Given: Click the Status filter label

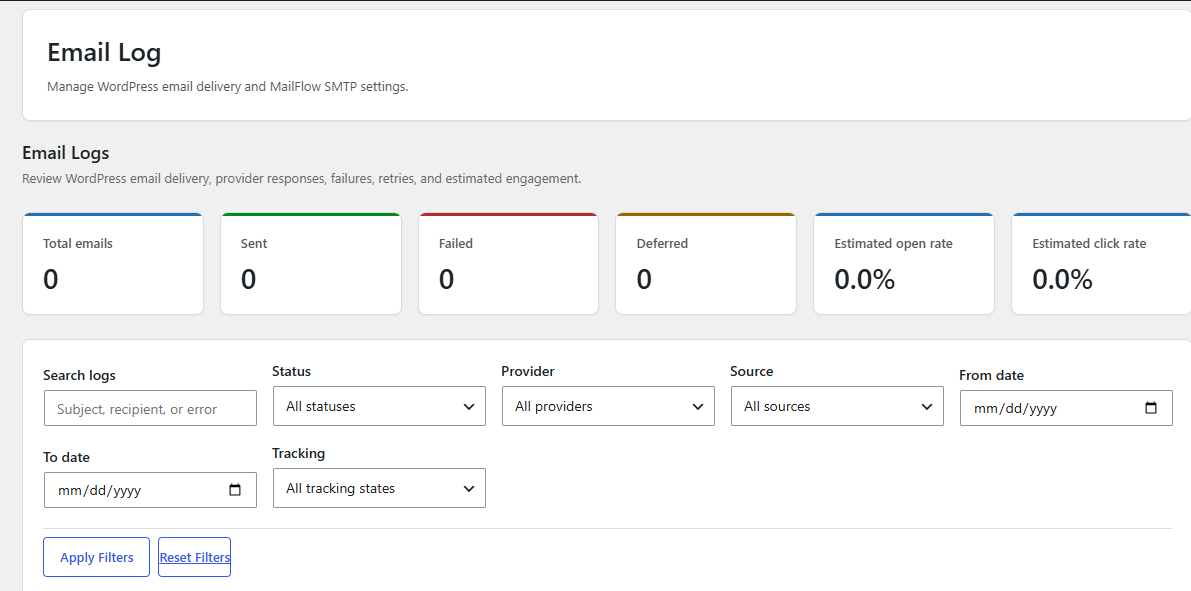Looking at the screenshot, I should tap(292, 371).
